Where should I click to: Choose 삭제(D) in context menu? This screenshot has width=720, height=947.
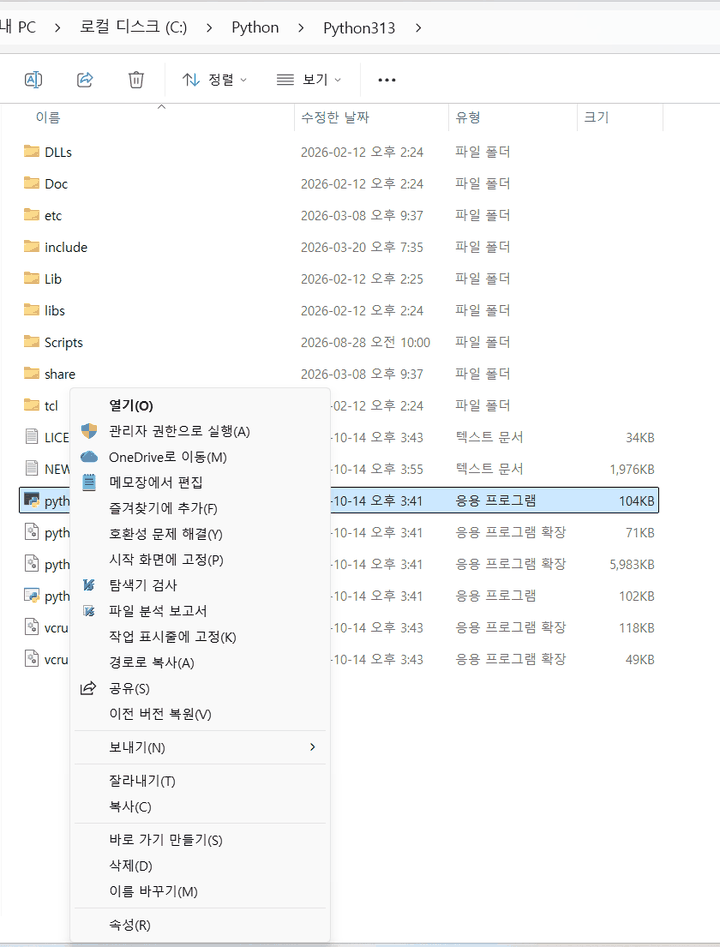pos(200,866)
